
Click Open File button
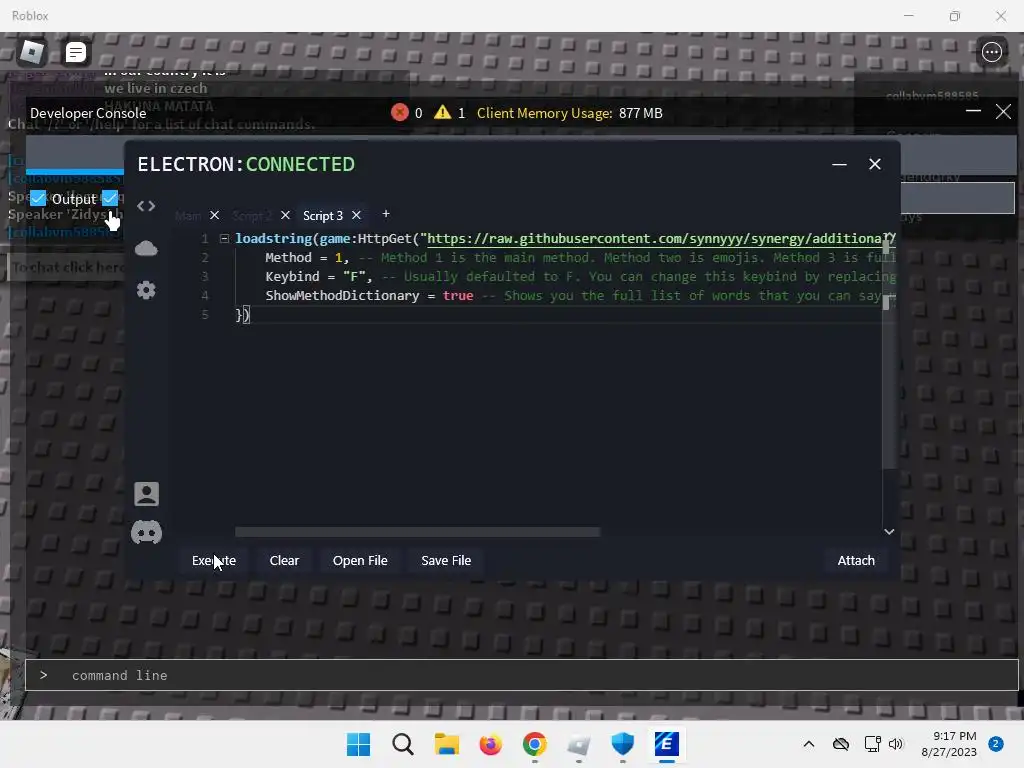tap(360, 560)
